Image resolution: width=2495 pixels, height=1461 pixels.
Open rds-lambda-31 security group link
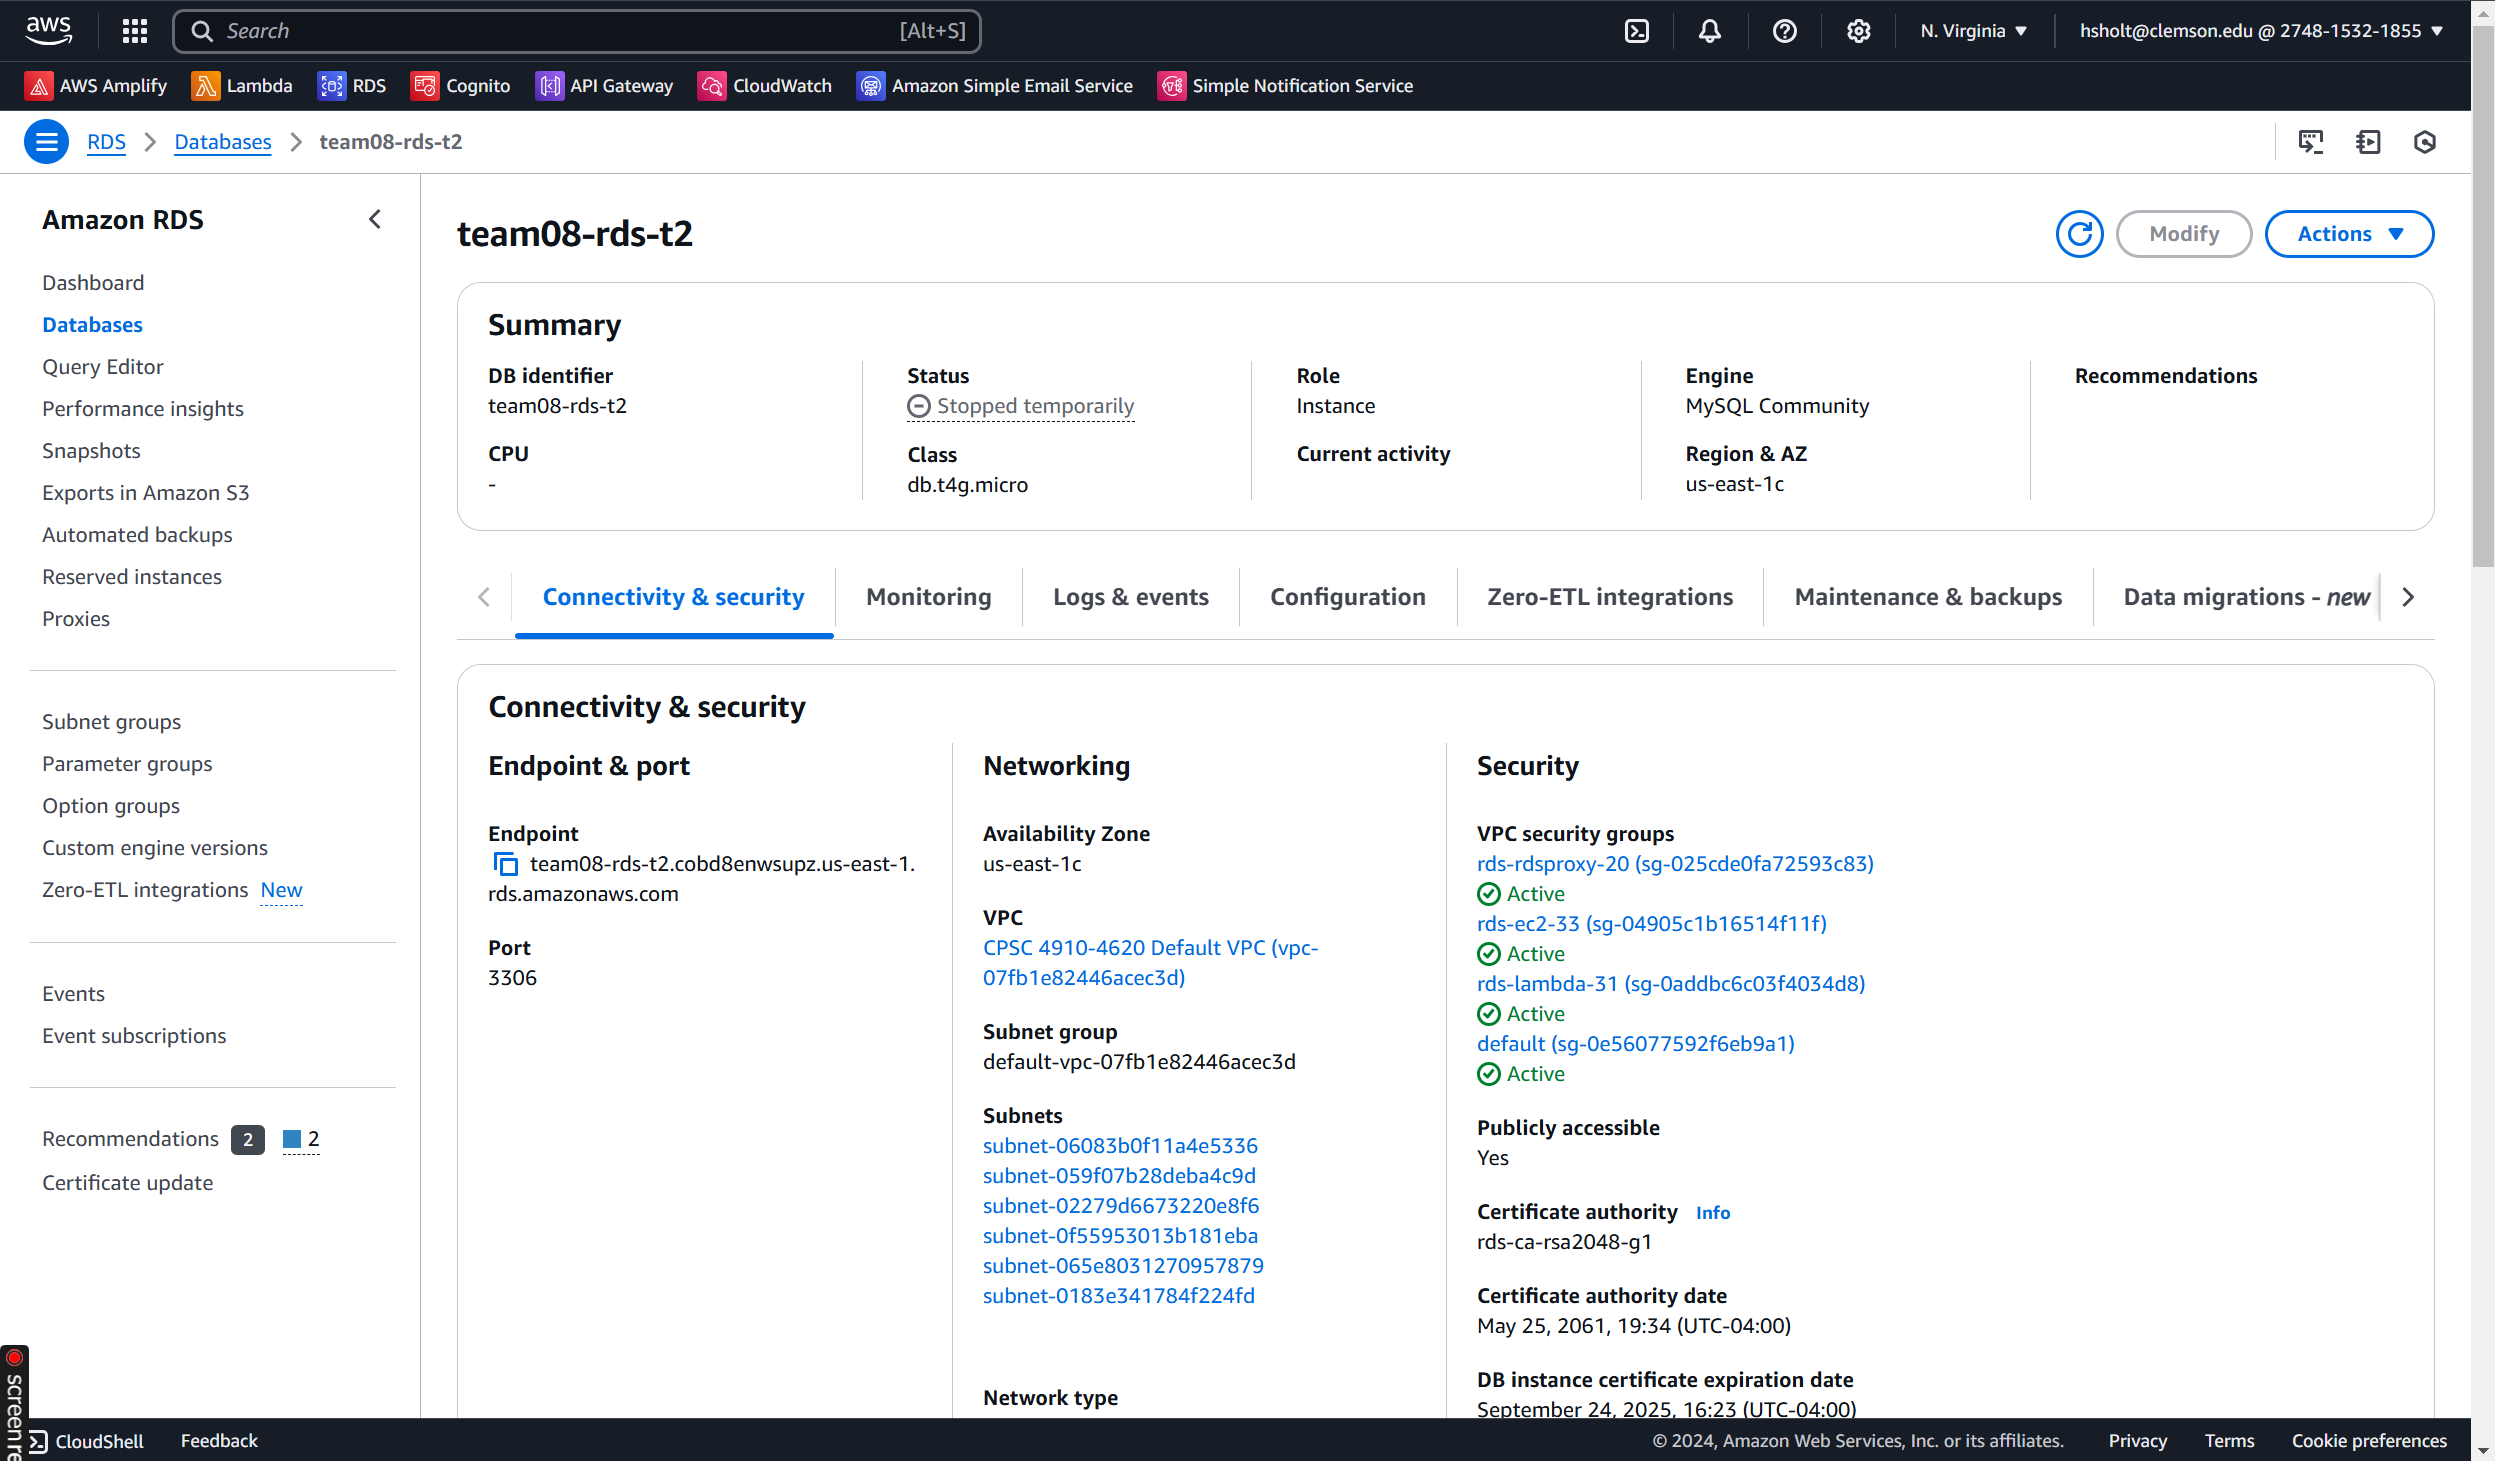click(x=1671, y=984)
